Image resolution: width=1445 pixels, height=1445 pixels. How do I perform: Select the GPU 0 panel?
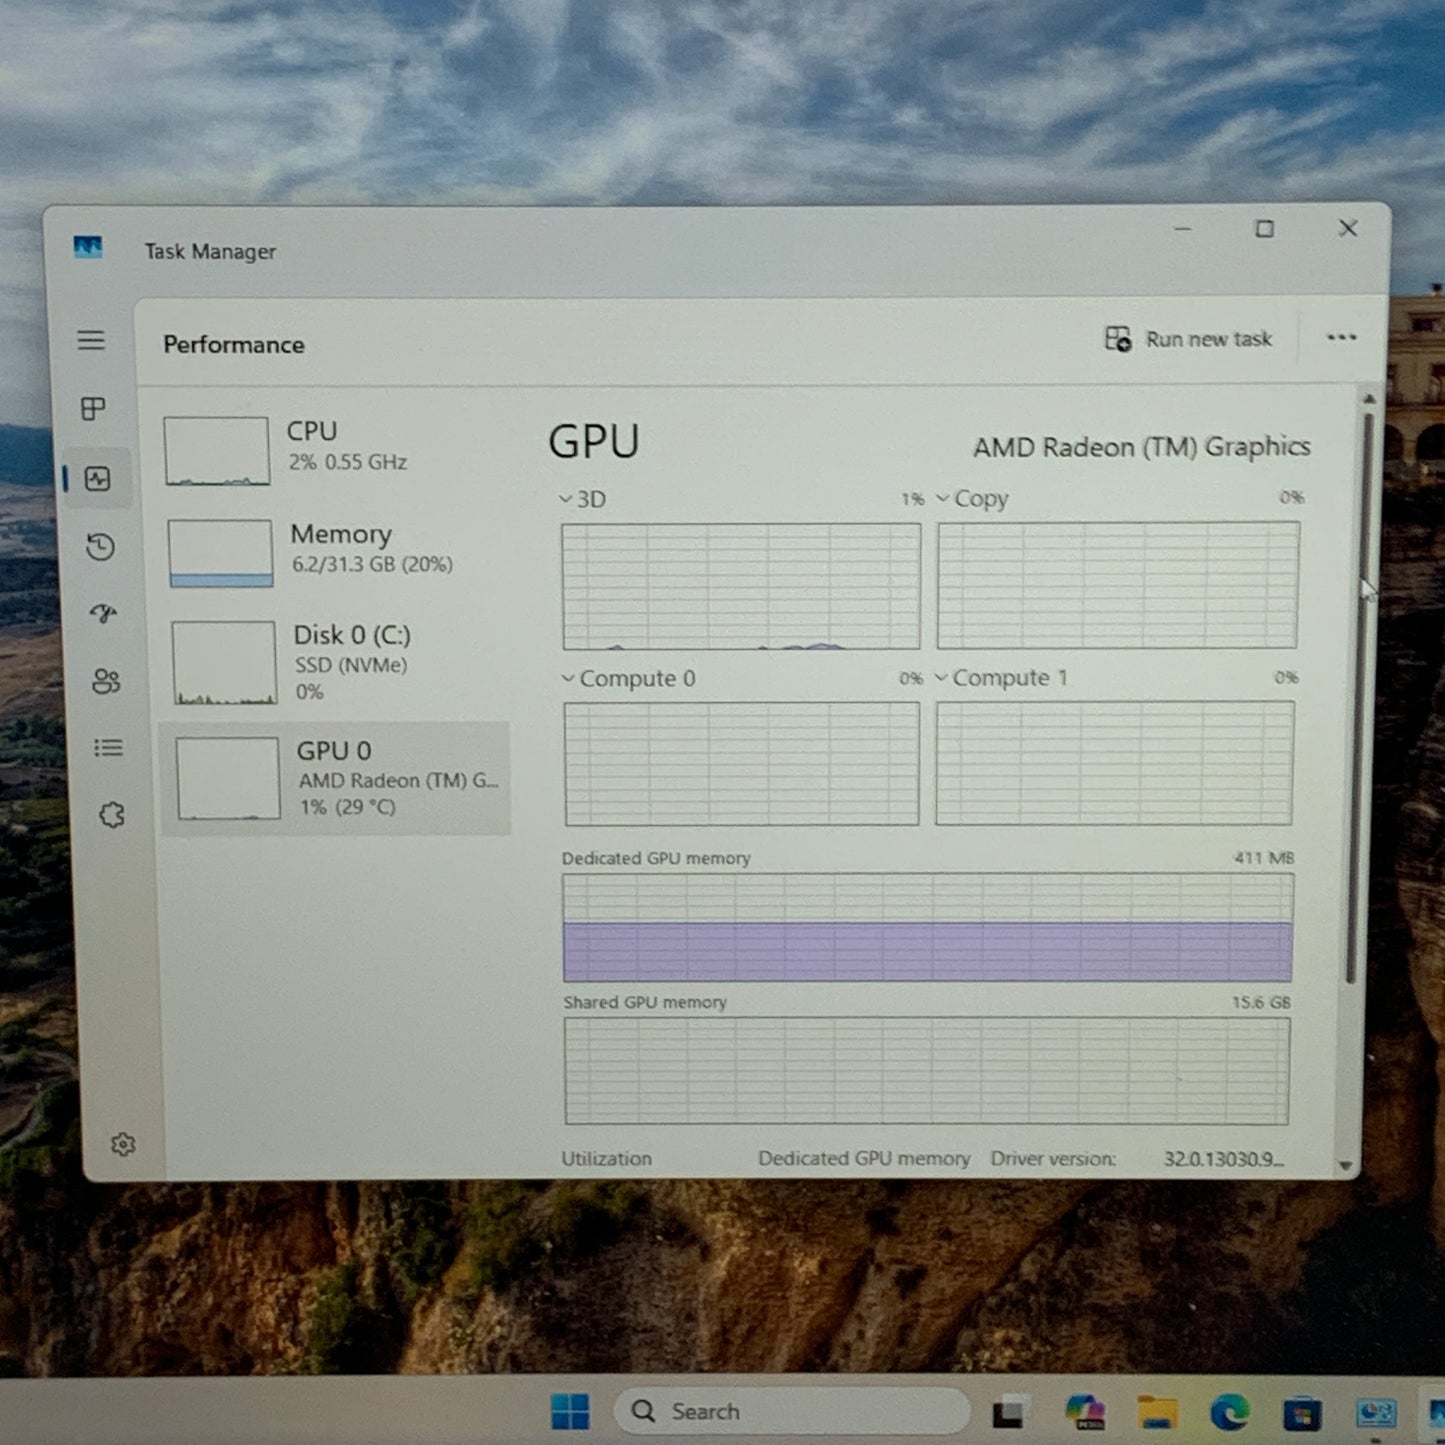coord(335,778)
